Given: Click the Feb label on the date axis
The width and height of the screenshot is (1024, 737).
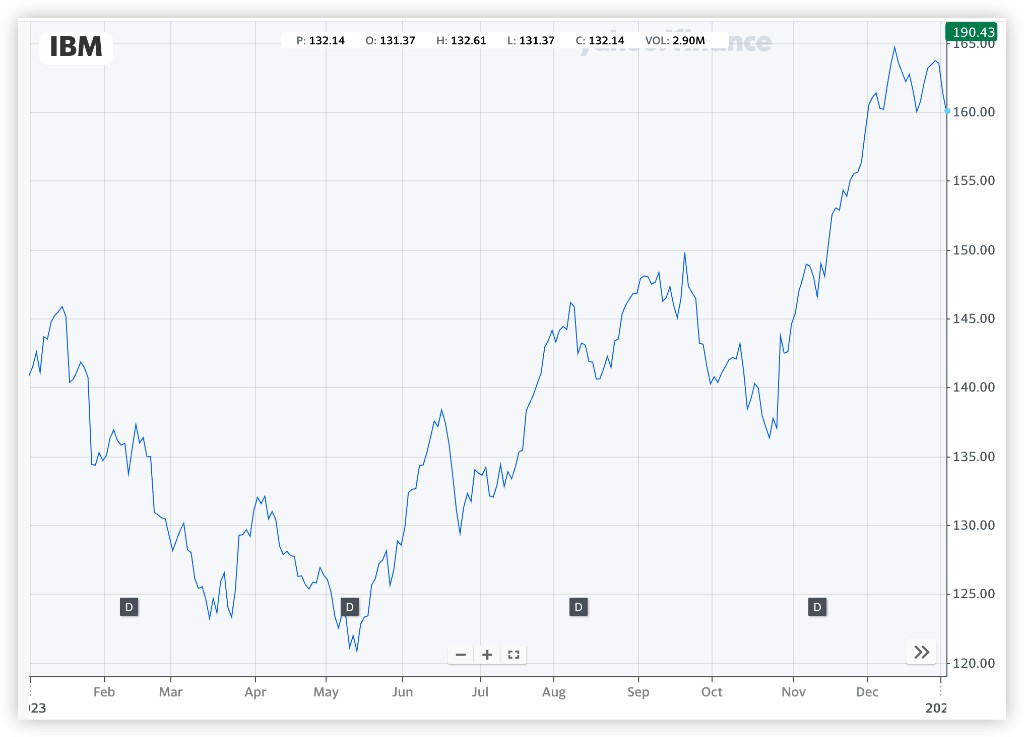Looking at the screenshot, I should click(104, 692).
